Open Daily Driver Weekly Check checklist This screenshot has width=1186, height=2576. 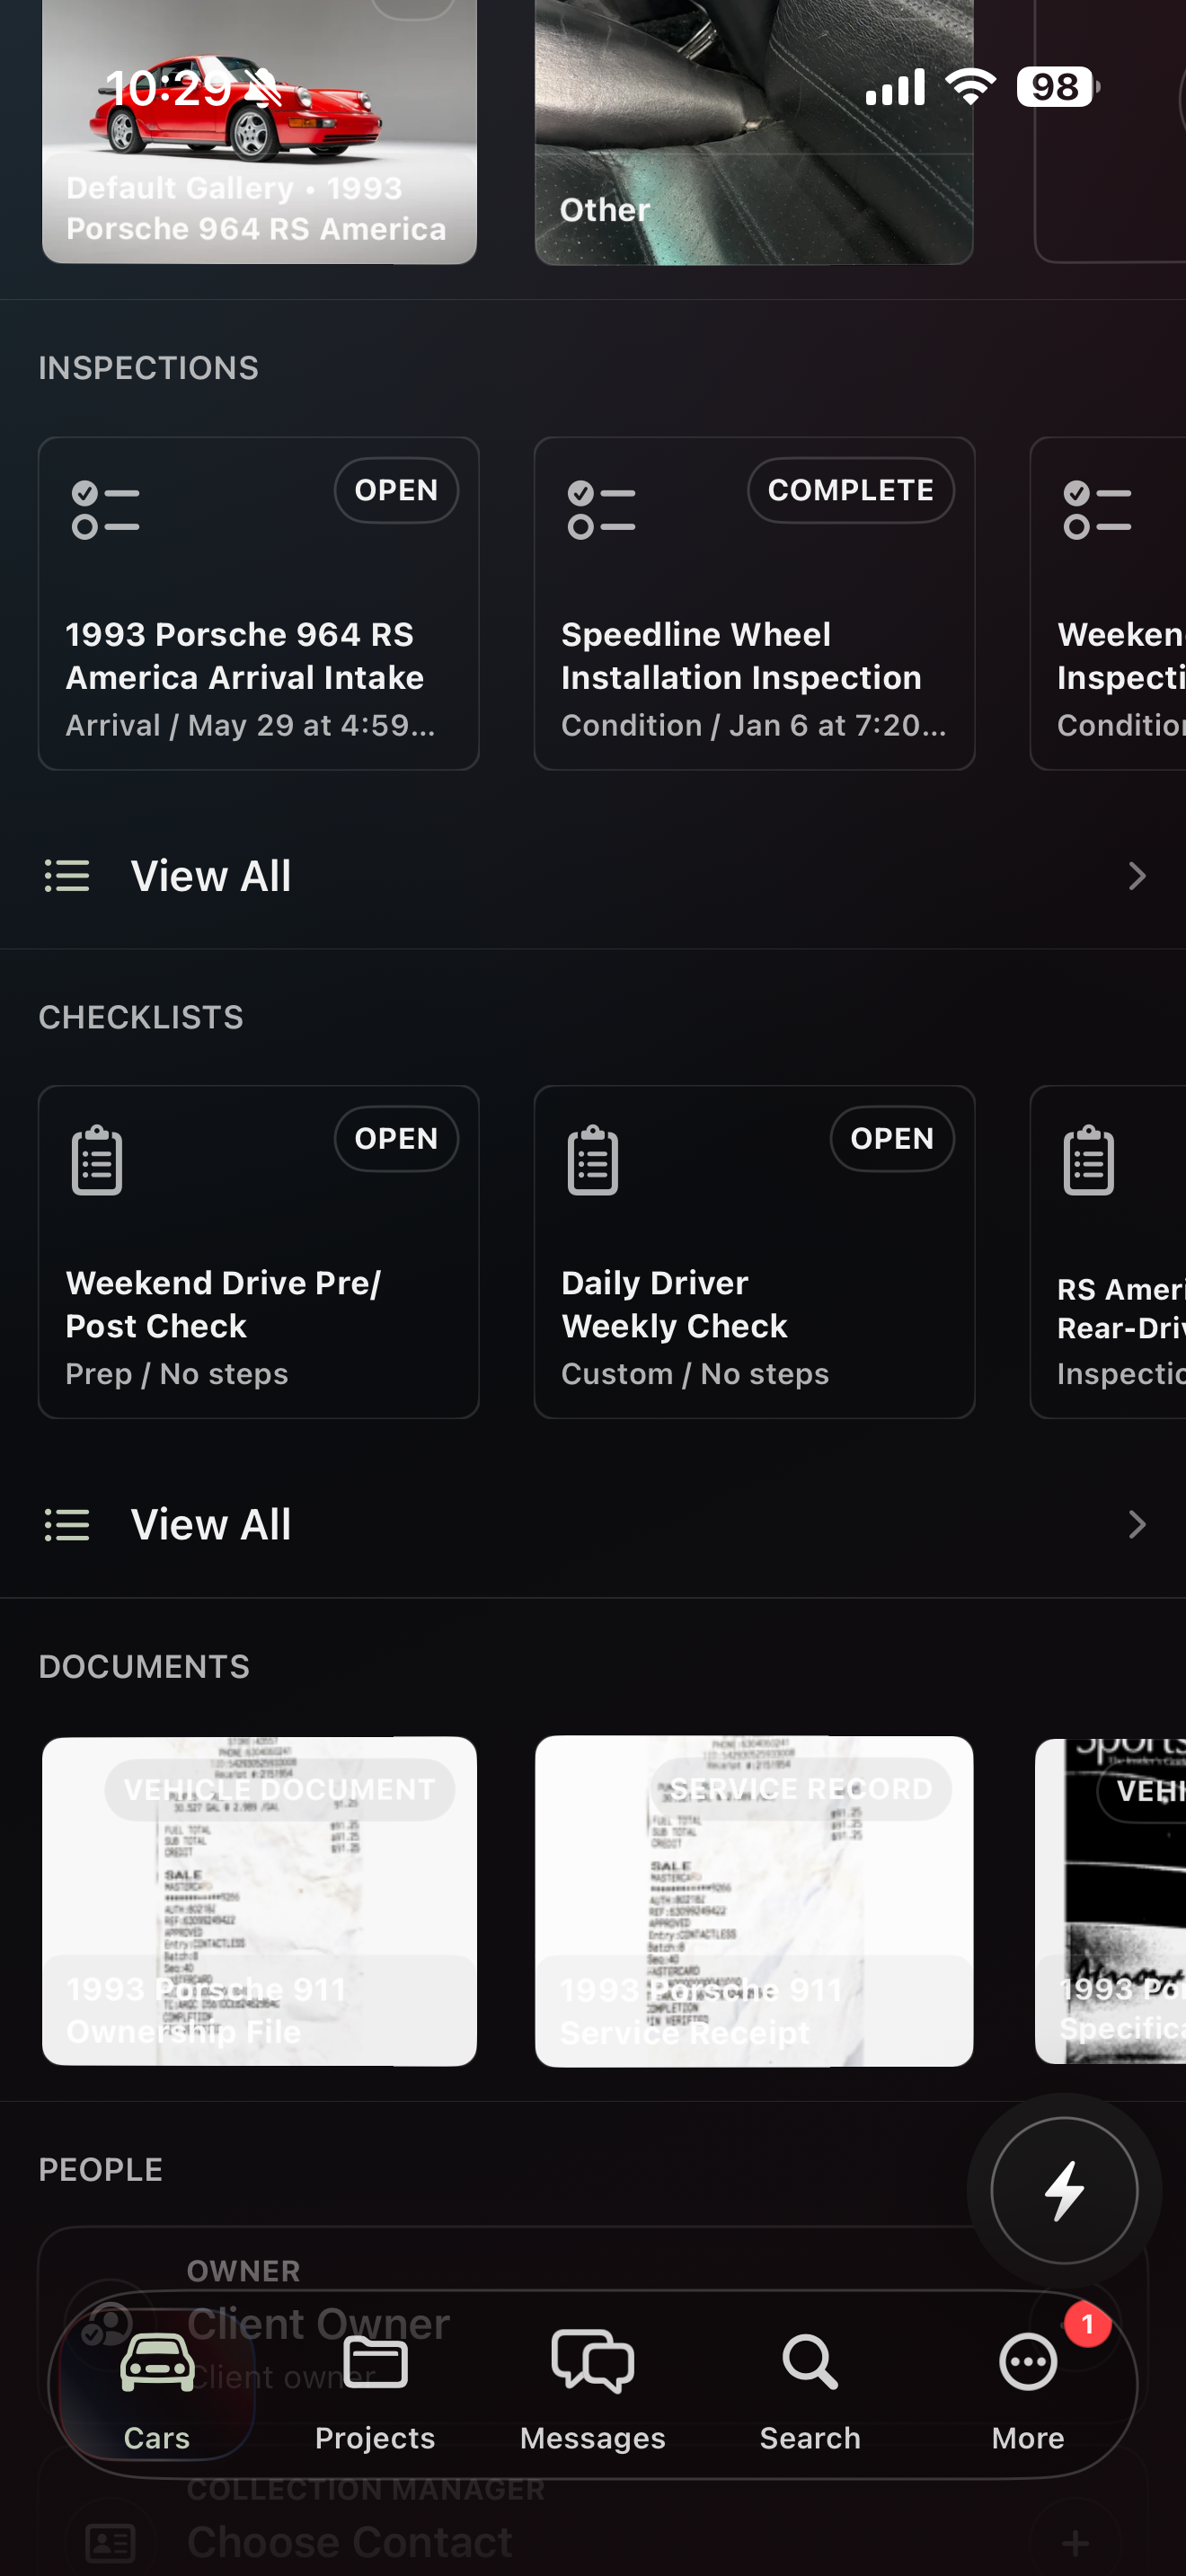pyautogui.click(x=754, y=1251)
